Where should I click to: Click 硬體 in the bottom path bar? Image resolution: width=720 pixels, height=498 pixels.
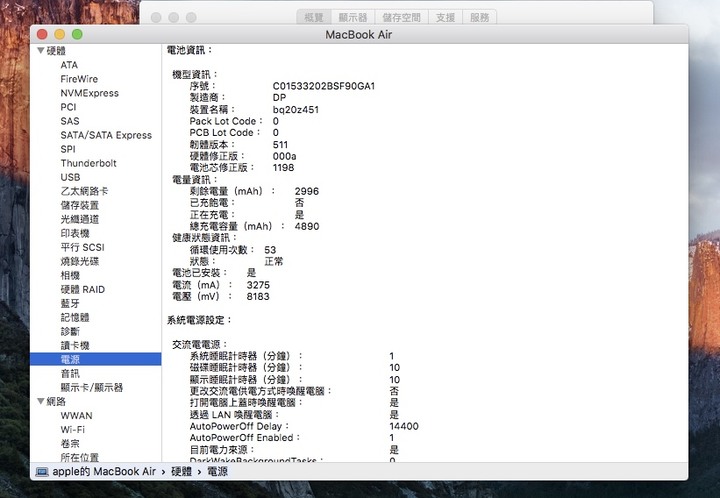click(181, 472)
